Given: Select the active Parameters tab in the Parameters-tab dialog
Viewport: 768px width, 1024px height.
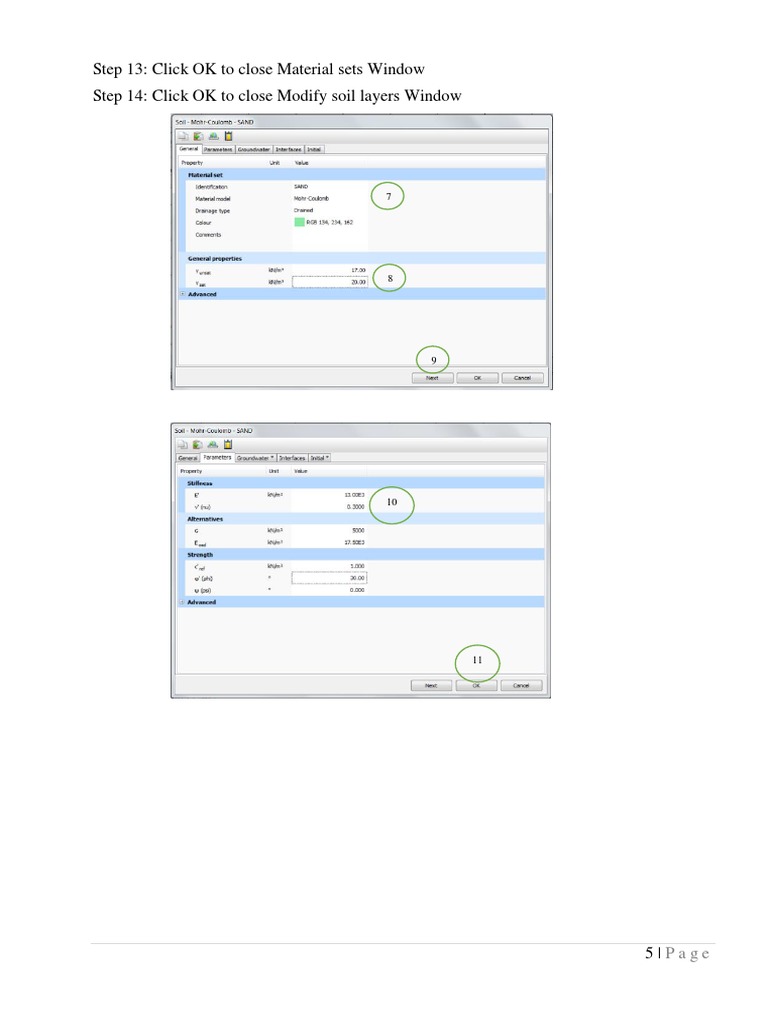Looking at the screenshot, I should pyautogui.click(x=217, y=457).
